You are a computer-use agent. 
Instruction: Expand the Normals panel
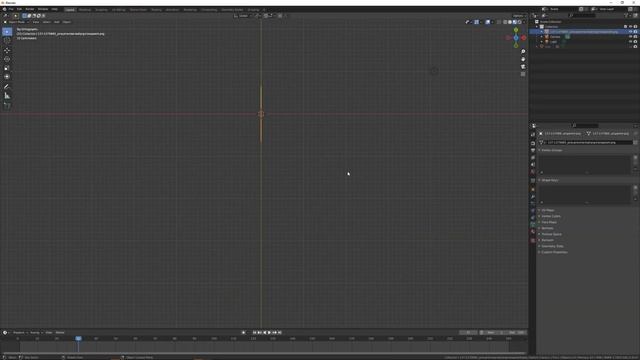[547, 228]
